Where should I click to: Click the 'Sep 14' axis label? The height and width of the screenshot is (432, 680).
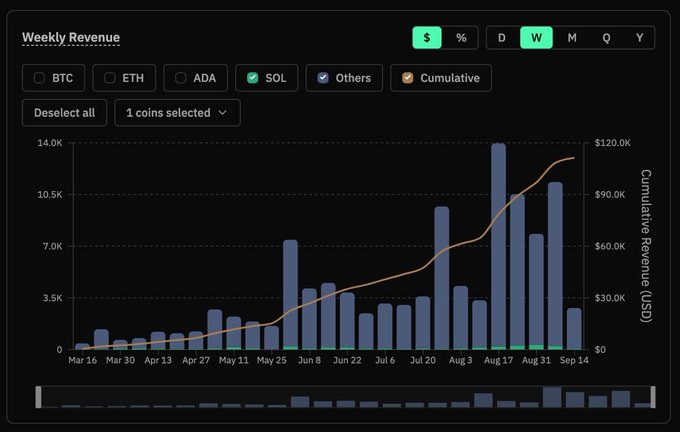574,360
